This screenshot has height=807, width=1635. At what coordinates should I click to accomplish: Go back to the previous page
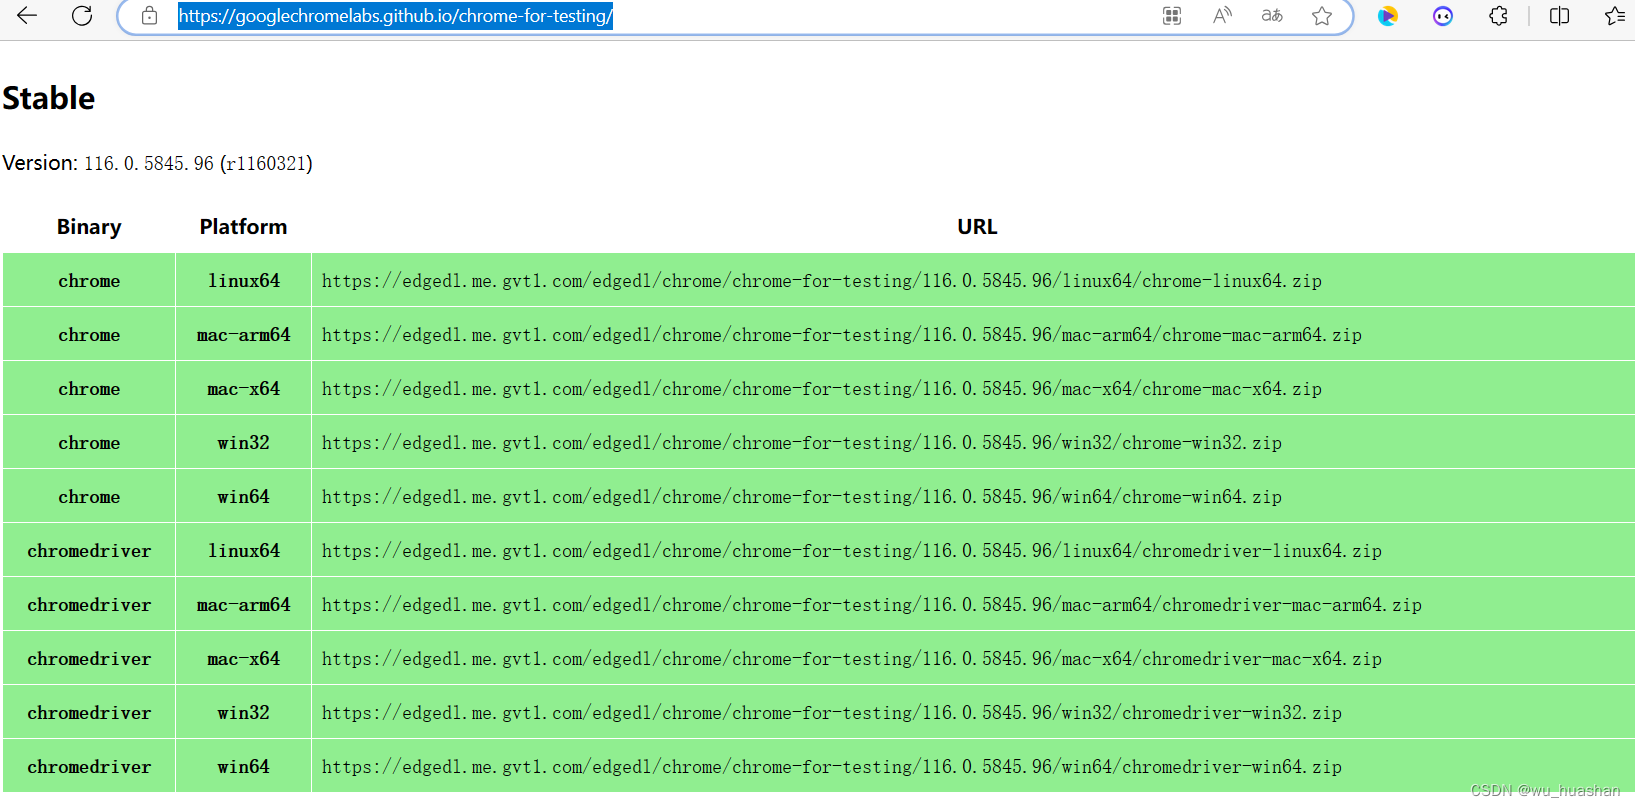[27, 16]
